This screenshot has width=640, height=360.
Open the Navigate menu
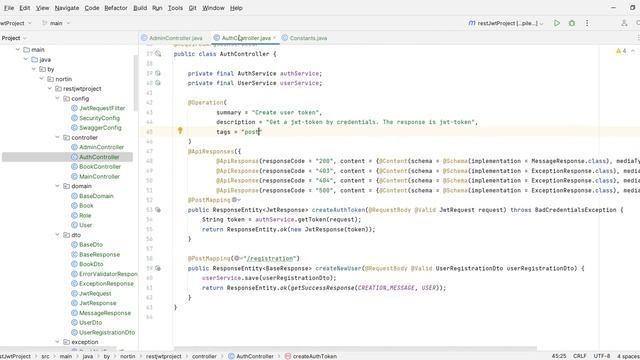(67, 8)
